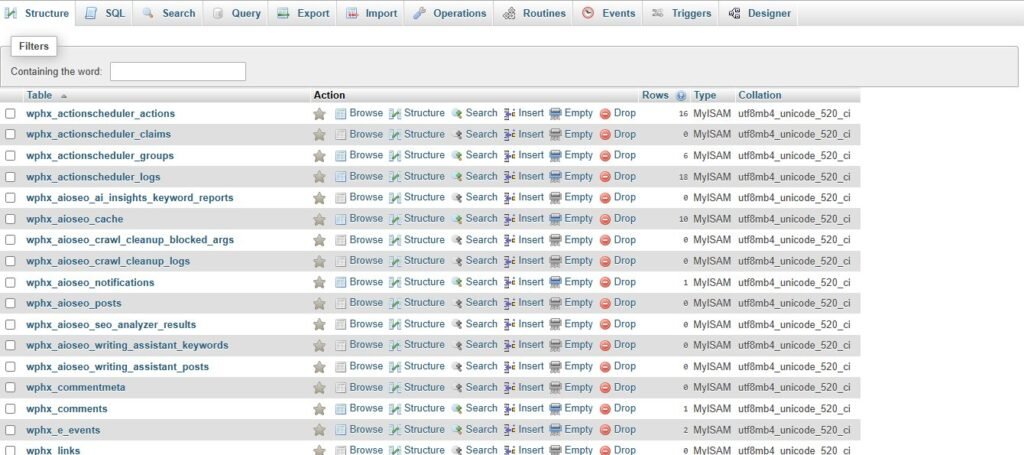Open the Triggers tab
This screenshot has width=1024, height=455.
pos(681,13)
